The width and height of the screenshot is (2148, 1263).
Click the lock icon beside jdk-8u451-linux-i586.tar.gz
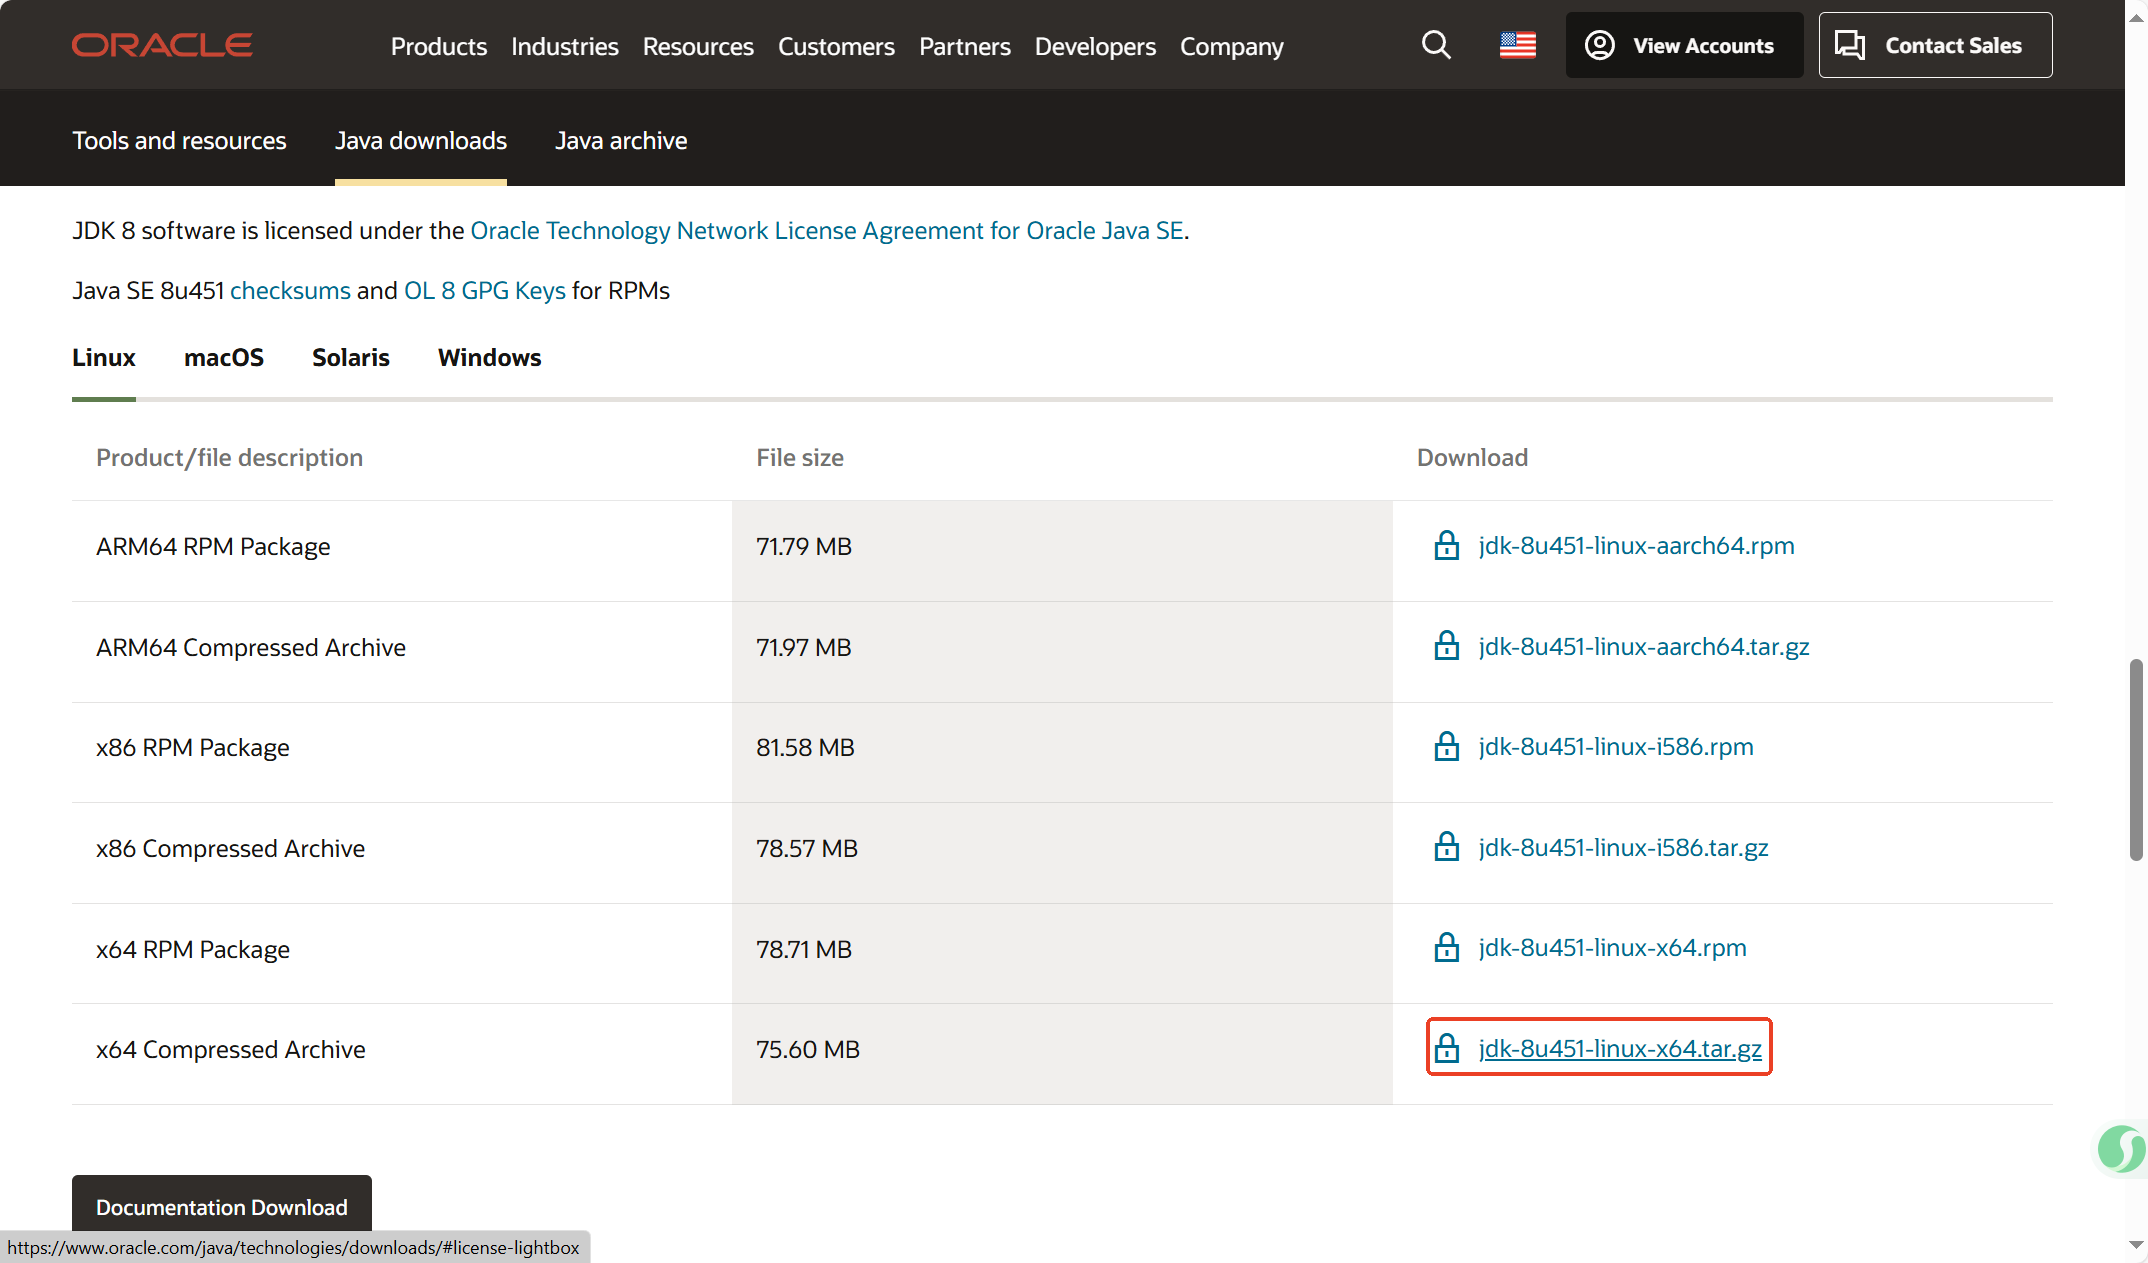point(1447,848)
